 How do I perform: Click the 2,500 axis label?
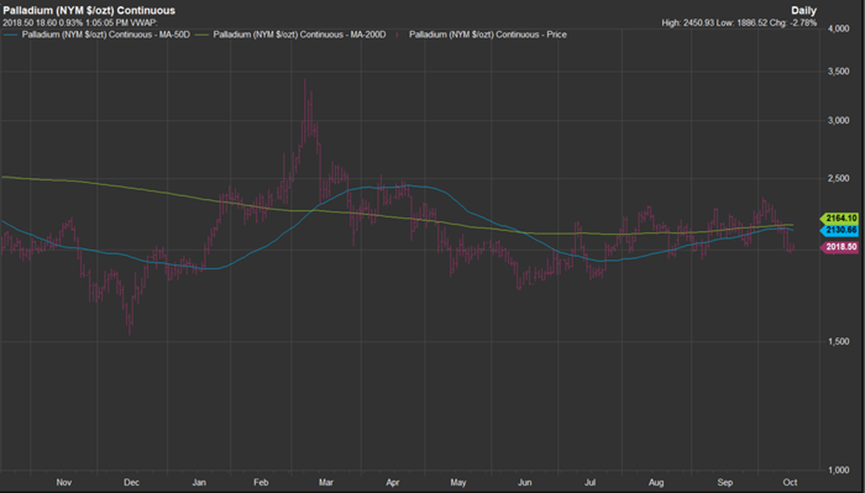click(839, 179)
